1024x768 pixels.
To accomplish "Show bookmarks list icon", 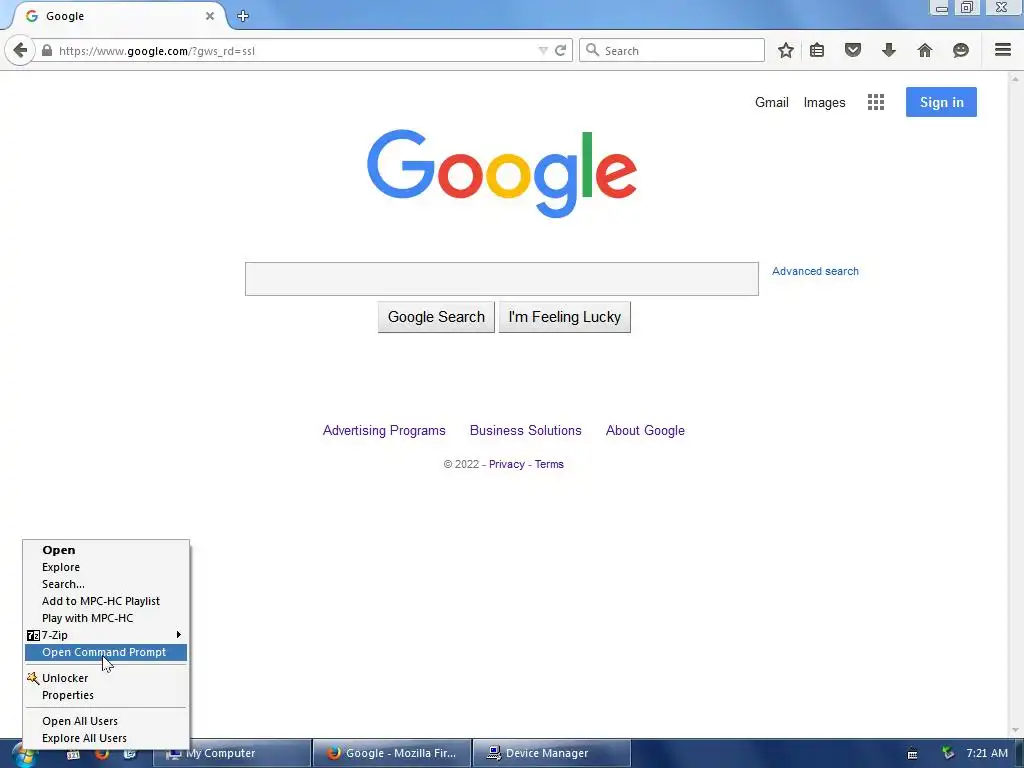I will [817, 50].
